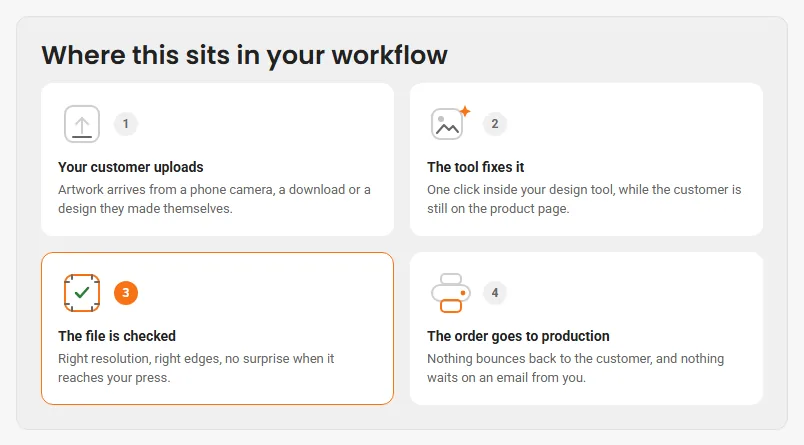Click the step 2 number badge

(x=495, y=124)
